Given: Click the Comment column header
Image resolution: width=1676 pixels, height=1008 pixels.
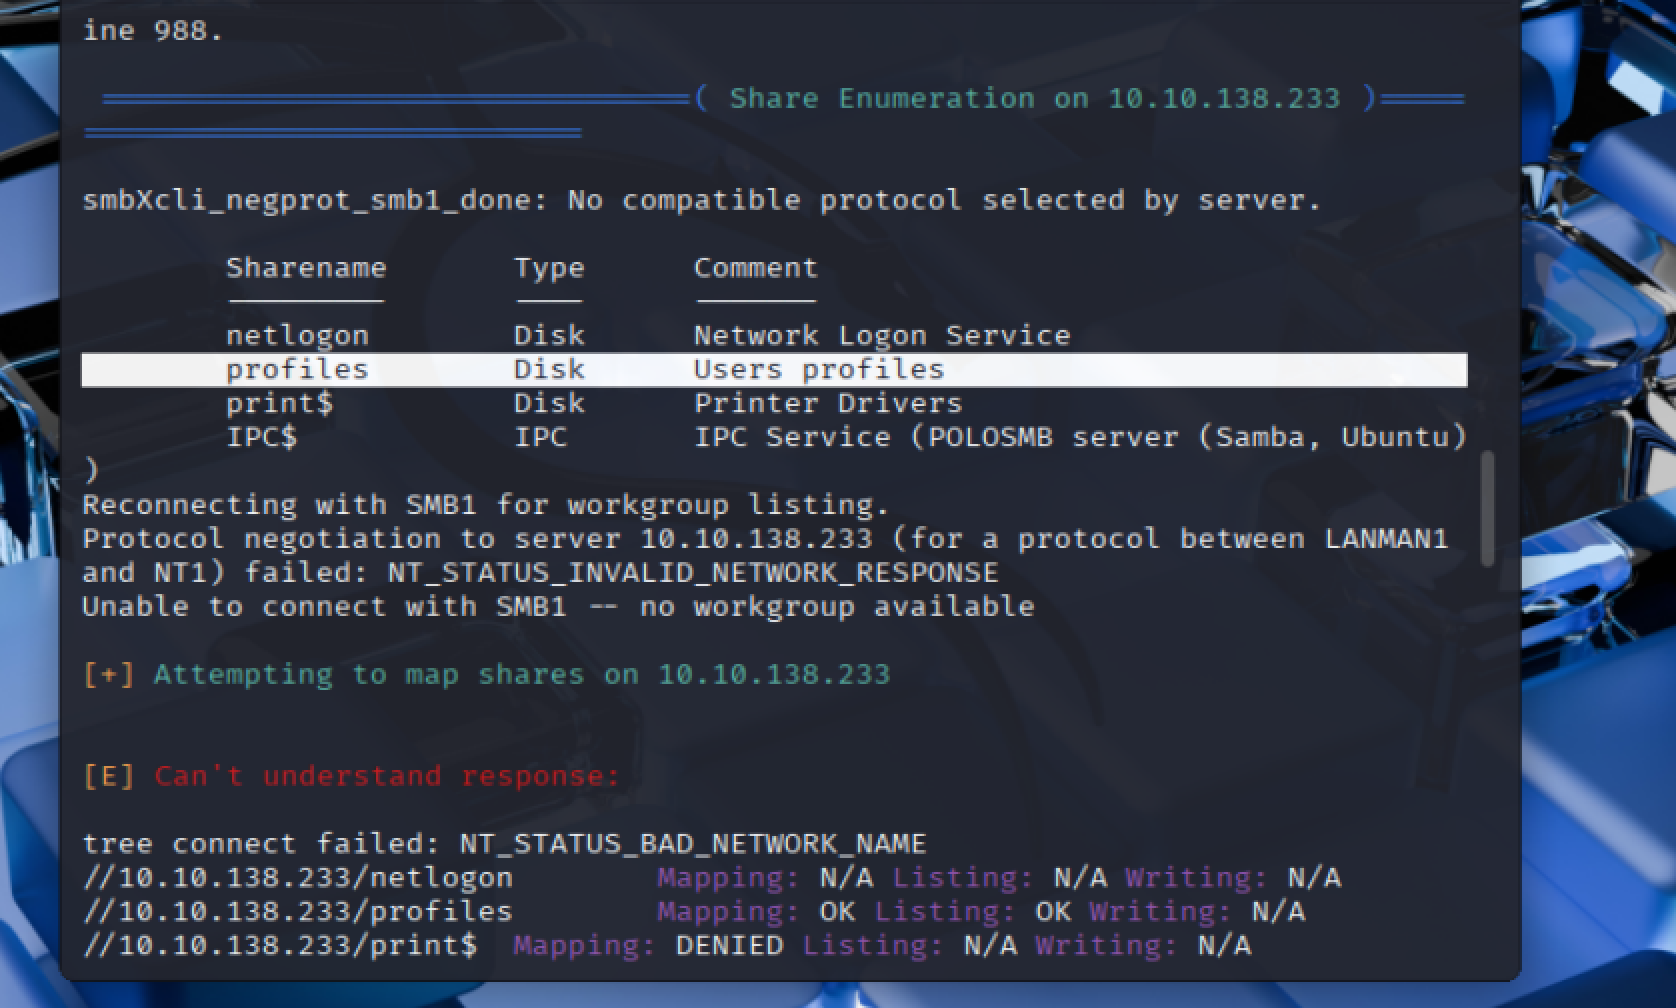Looking at the screenshot, I should click(755, 268).
